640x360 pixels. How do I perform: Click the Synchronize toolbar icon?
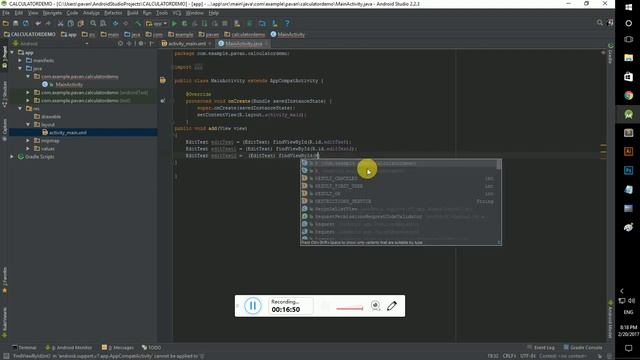[26, 24]
